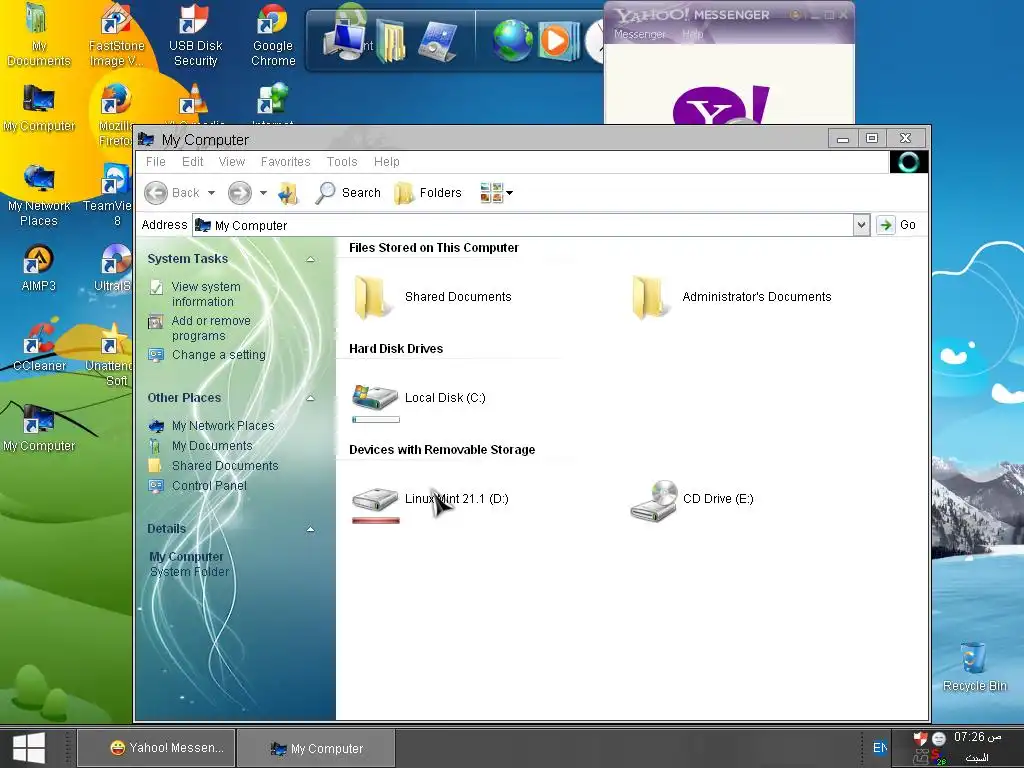Select AIMP3 desktop shortcut
The image size is (1024, 768).
[39, 268]
